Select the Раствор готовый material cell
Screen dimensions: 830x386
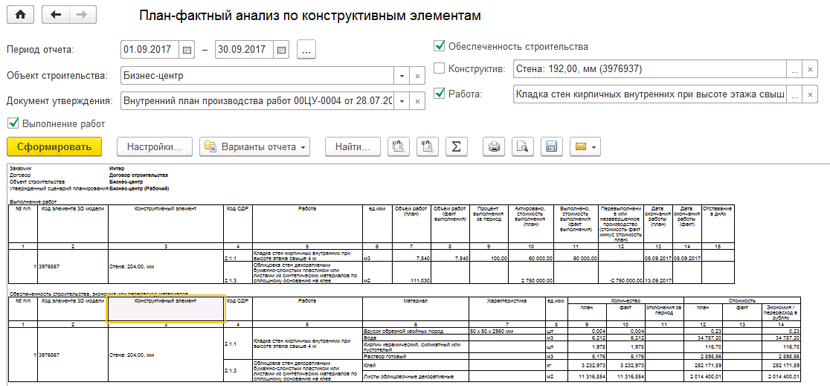tap(416, 356)
